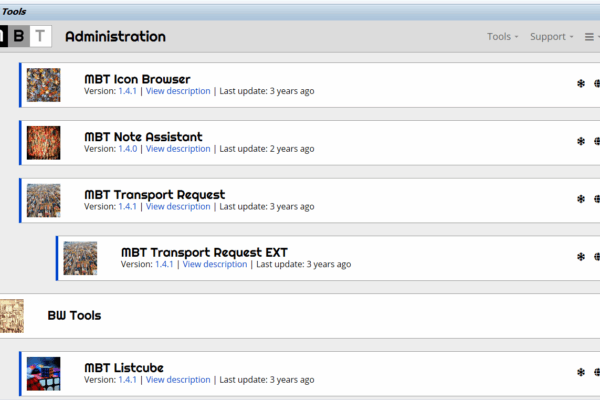Click the globe icon in MBT Note Assistant row
This screenshot has height=400, width=600.
[597, 142]
